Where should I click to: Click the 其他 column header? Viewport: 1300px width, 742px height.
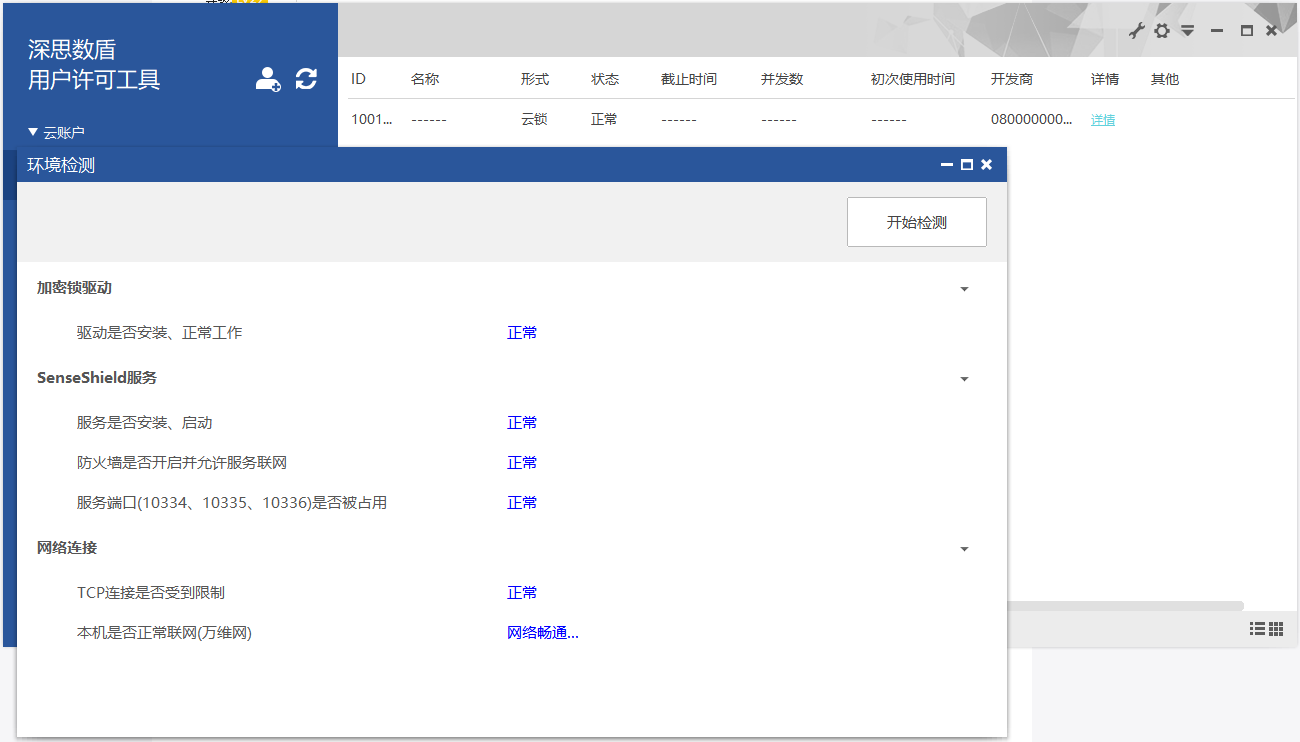(x=1165, y=79)
